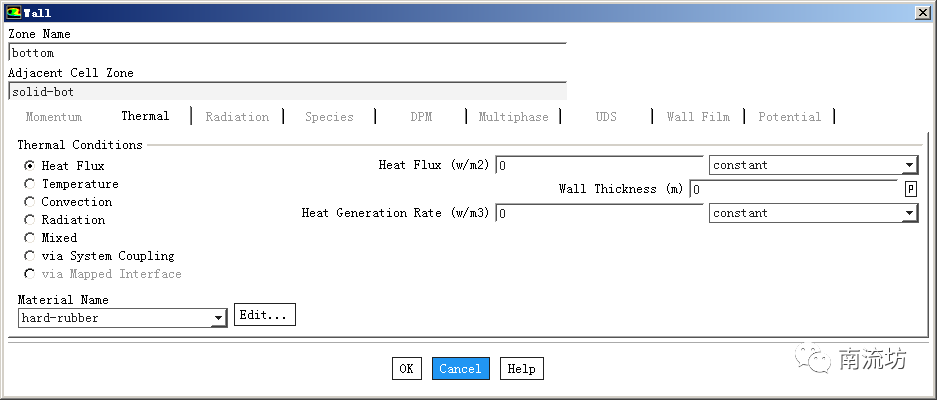Click the Adjacent Cell Zone field solid-bot

pos(287,91)
